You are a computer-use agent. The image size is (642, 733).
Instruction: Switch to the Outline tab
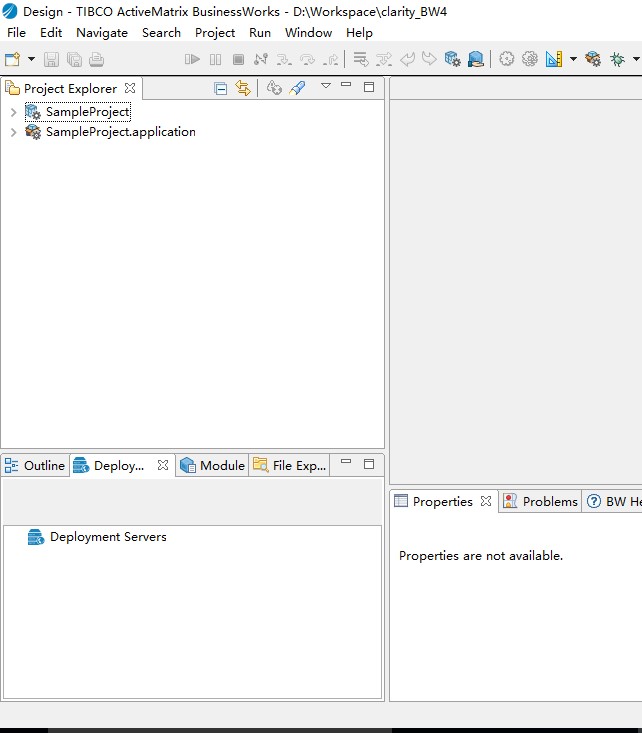pyautogui.click(x=35, y=466)
